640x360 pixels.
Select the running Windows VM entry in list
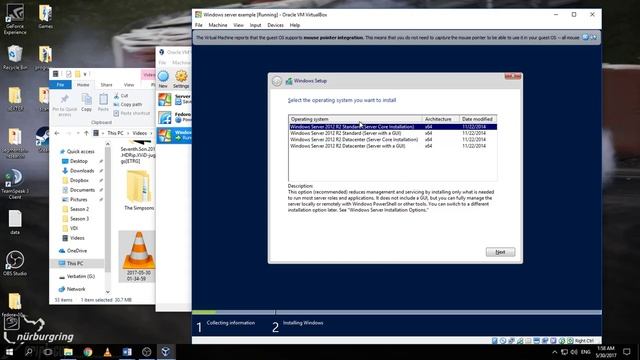(x=174, y=135)
